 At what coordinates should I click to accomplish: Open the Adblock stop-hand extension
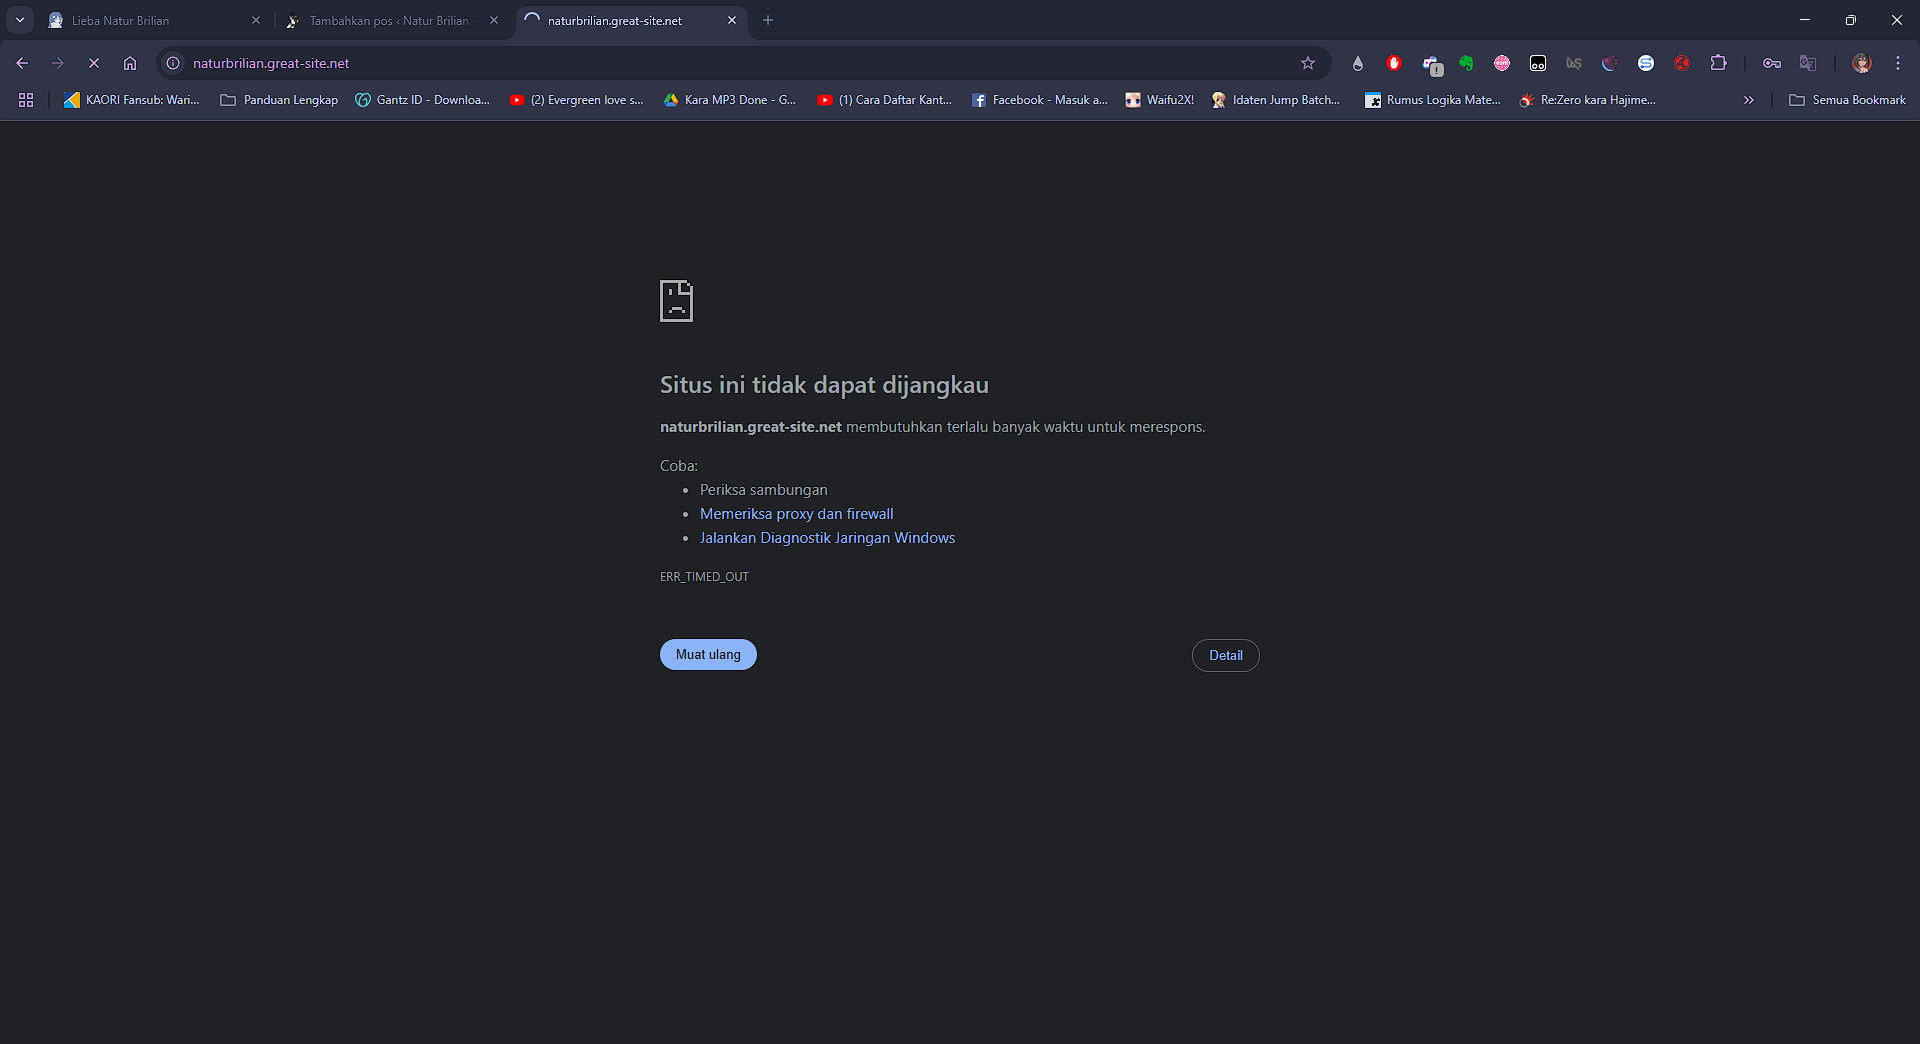[1393, 63]
